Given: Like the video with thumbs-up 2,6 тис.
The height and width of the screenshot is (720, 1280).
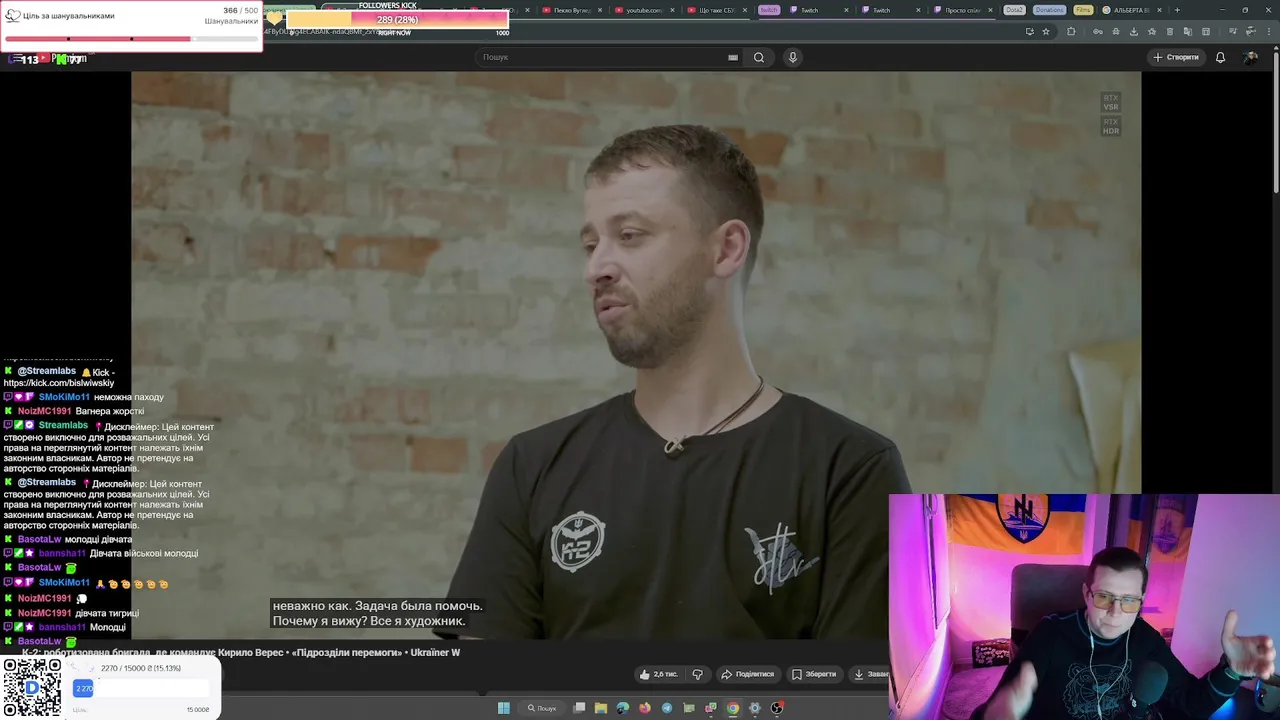Looking at the screenshot, I should pos(658,674).
